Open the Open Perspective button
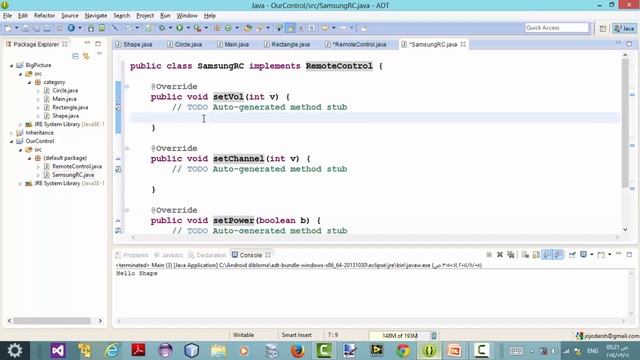640x360 pixels. [603, 28]
